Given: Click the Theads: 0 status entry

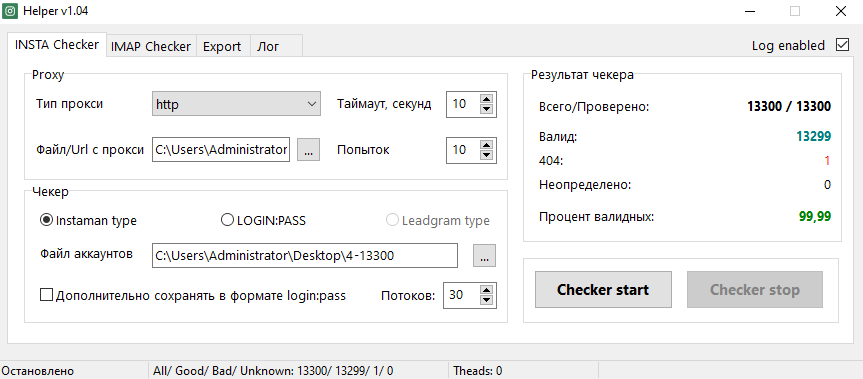Looking at the screenshot, I should (x=478, y=371).
